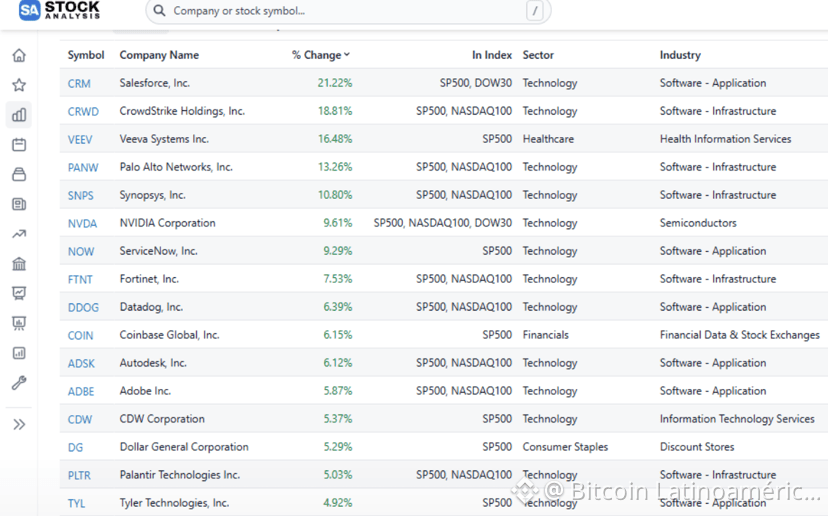The width and height of the screenshot is (828, 516).
Task: Open the VEEV ticker link
Action: point(80,139)
